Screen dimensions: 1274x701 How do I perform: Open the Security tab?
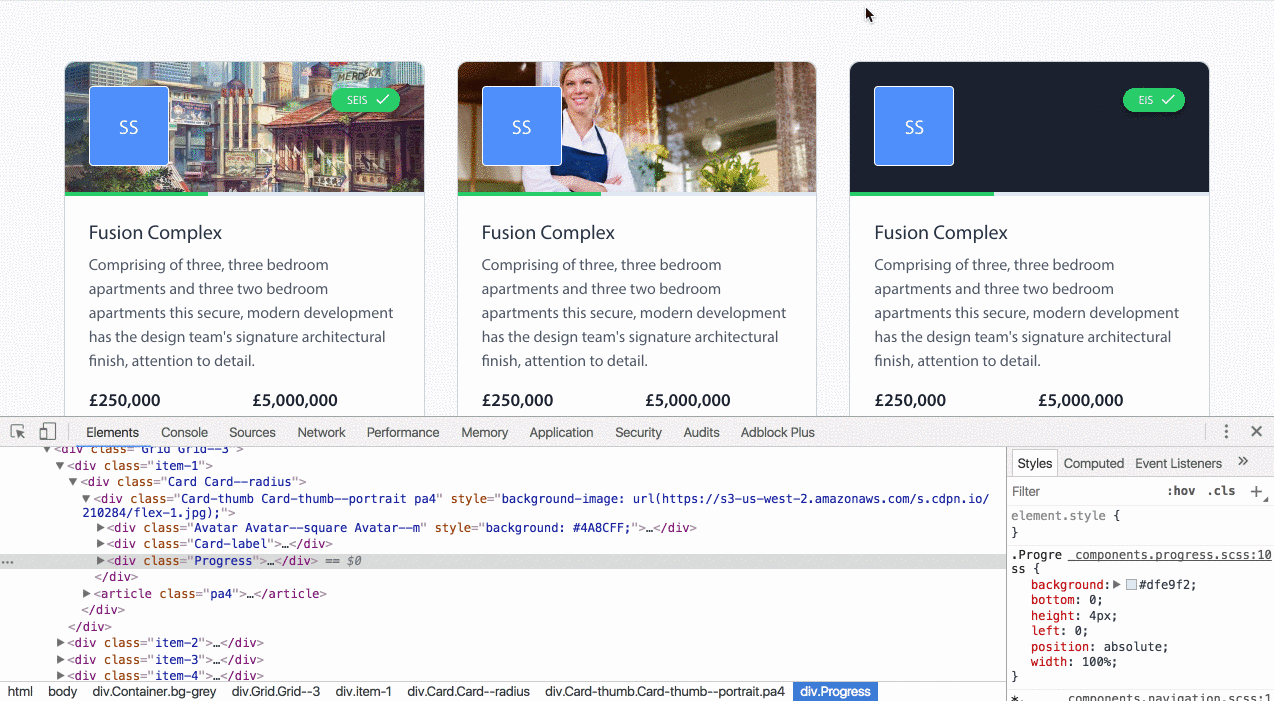[x=638, y=432]
